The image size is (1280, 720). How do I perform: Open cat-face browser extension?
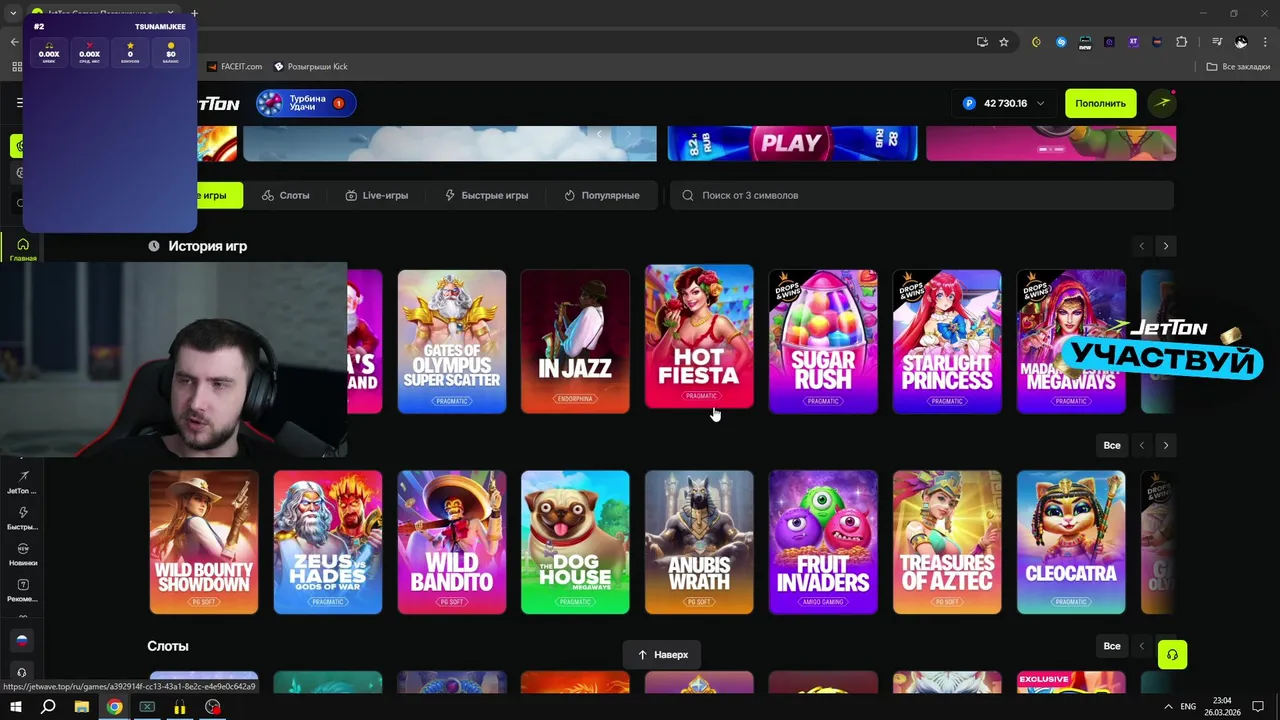click(1157, 42)
